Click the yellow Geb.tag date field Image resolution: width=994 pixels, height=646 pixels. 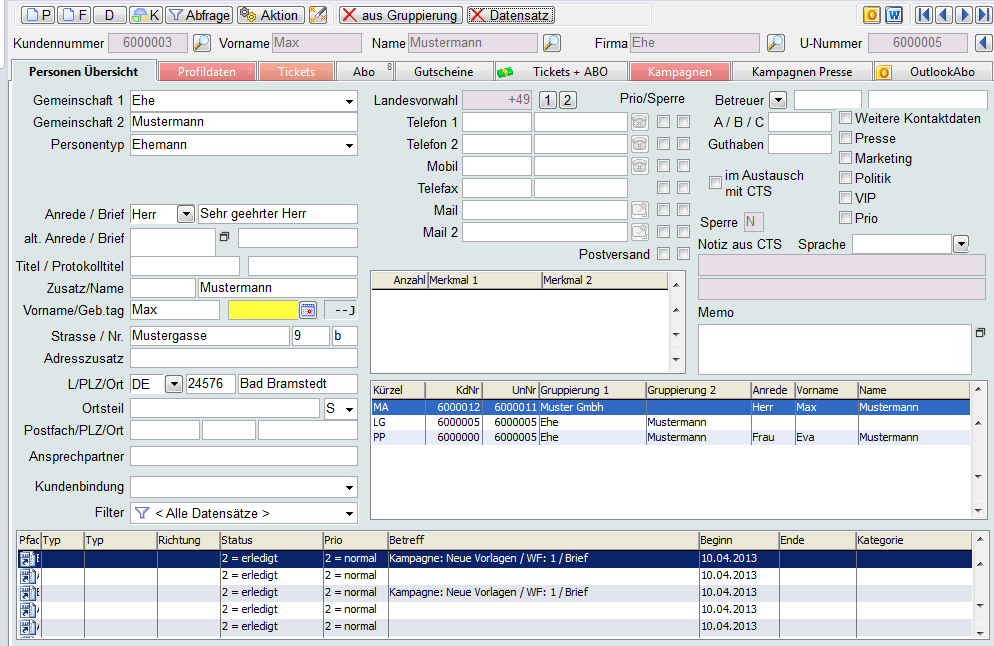click(263, 310)
